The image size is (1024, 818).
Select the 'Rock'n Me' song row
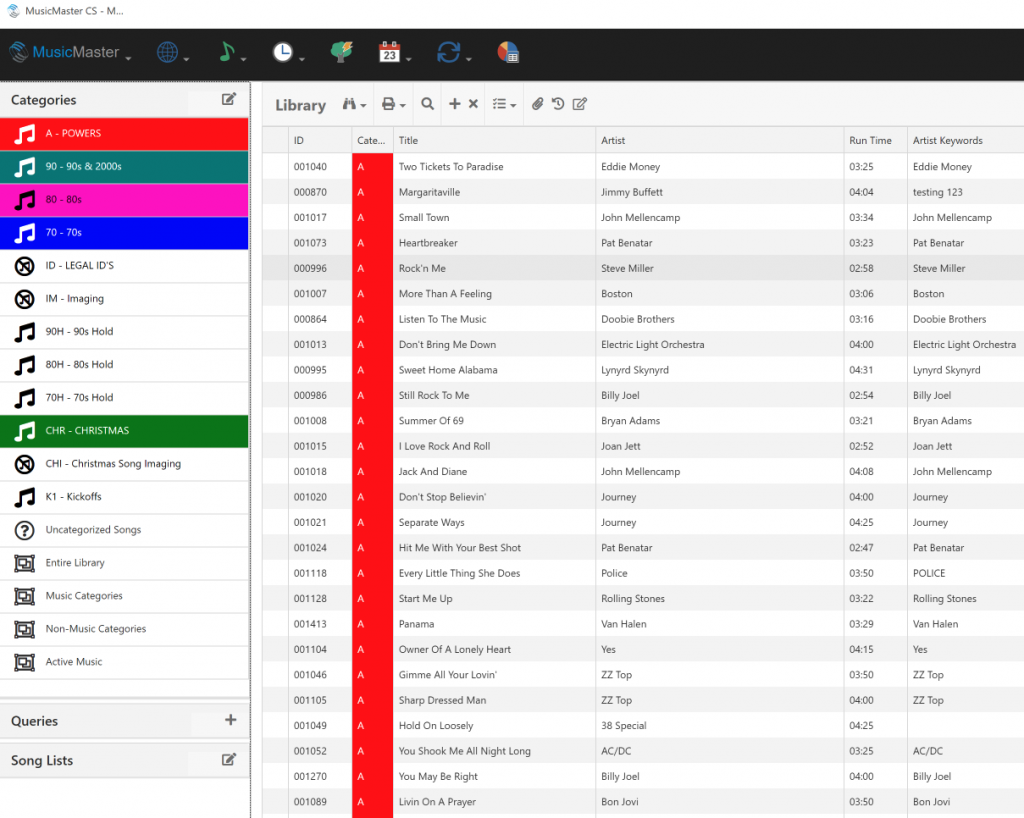pos(643,268)
